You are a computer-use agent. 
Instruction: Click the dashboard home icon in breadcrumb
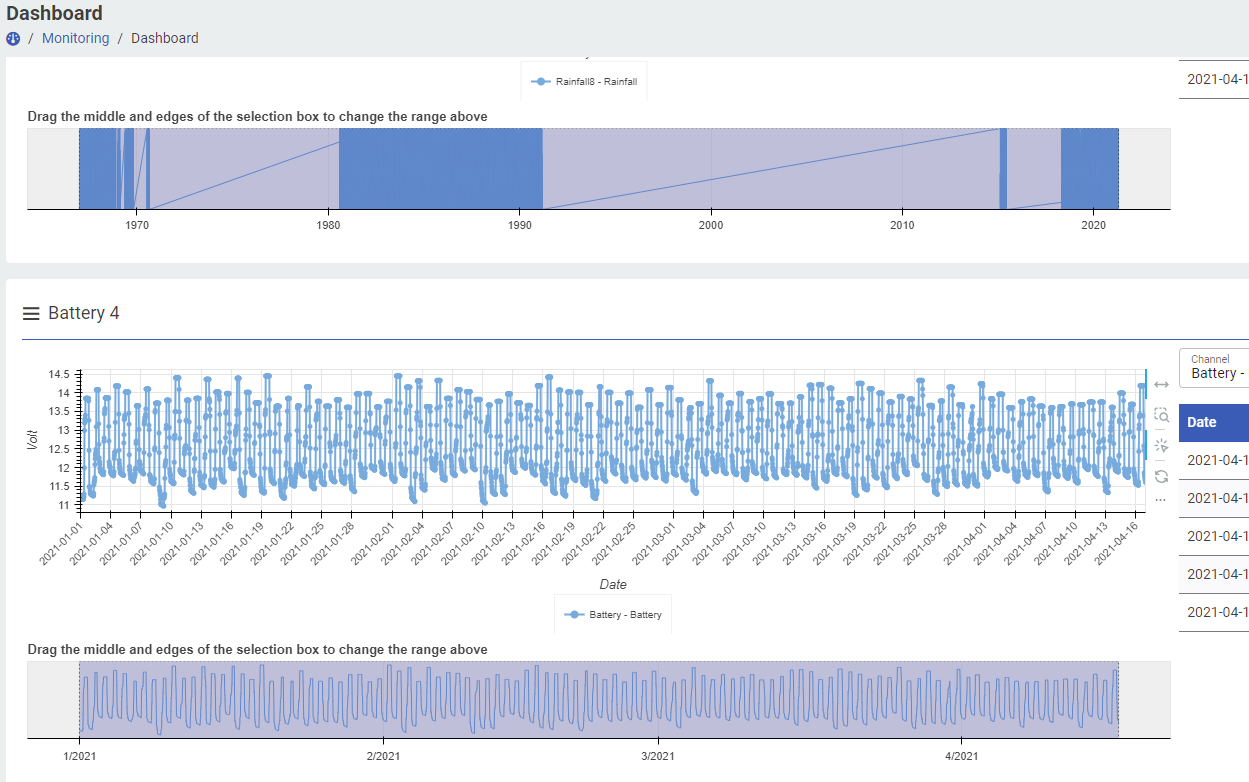[x=13, y=38]
